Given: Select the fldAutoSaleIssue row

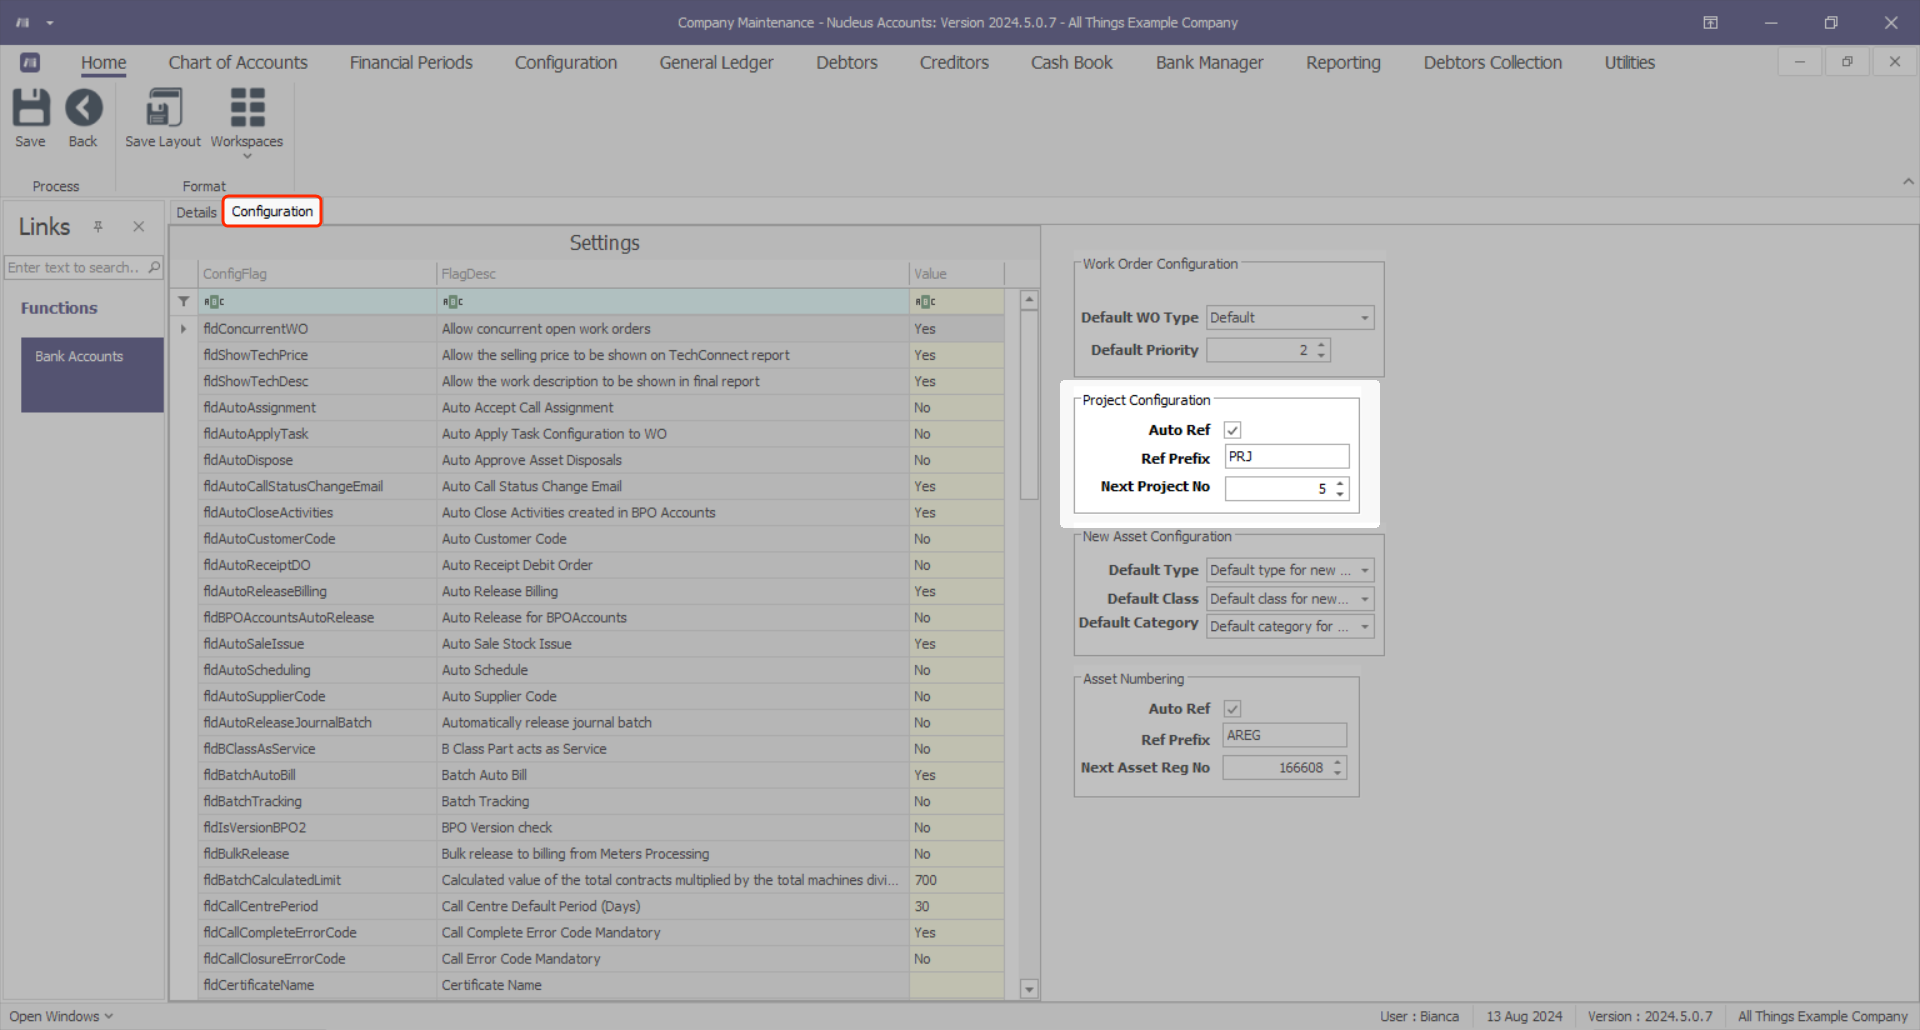Looking at the screenshot, I should [603, 644].
